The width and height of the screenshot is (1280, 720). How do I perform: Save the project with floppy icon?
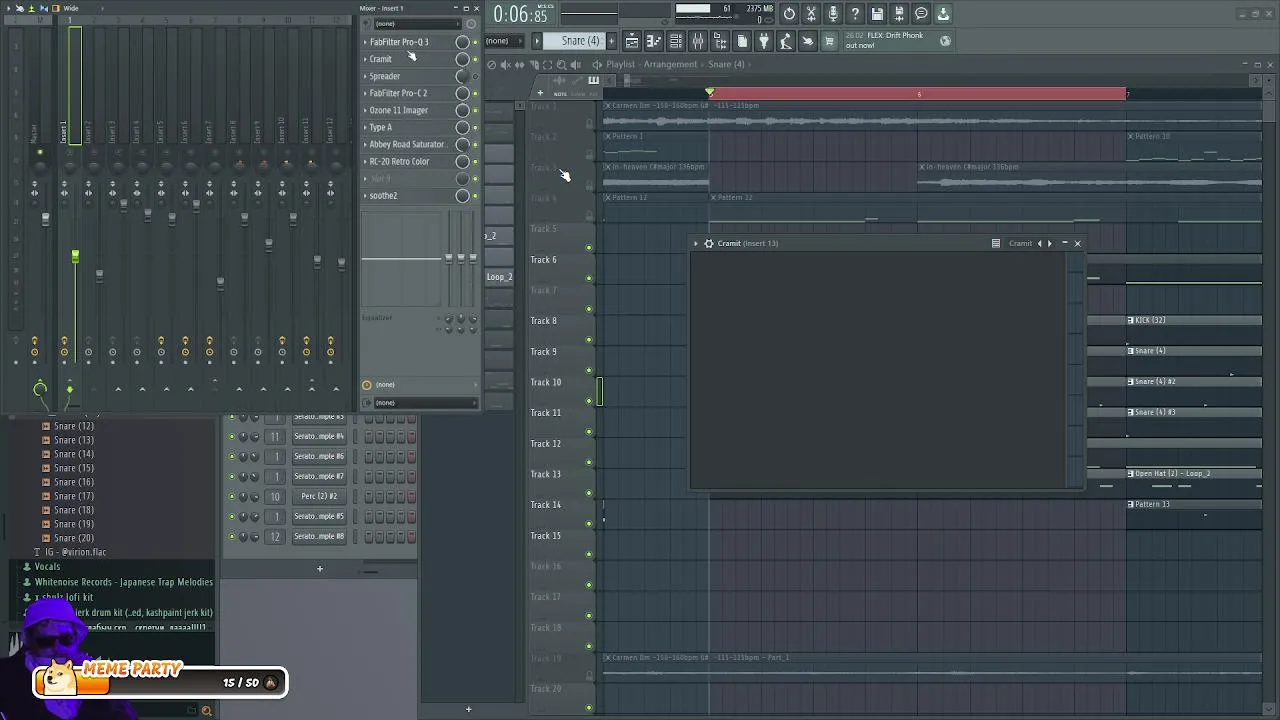877,14
